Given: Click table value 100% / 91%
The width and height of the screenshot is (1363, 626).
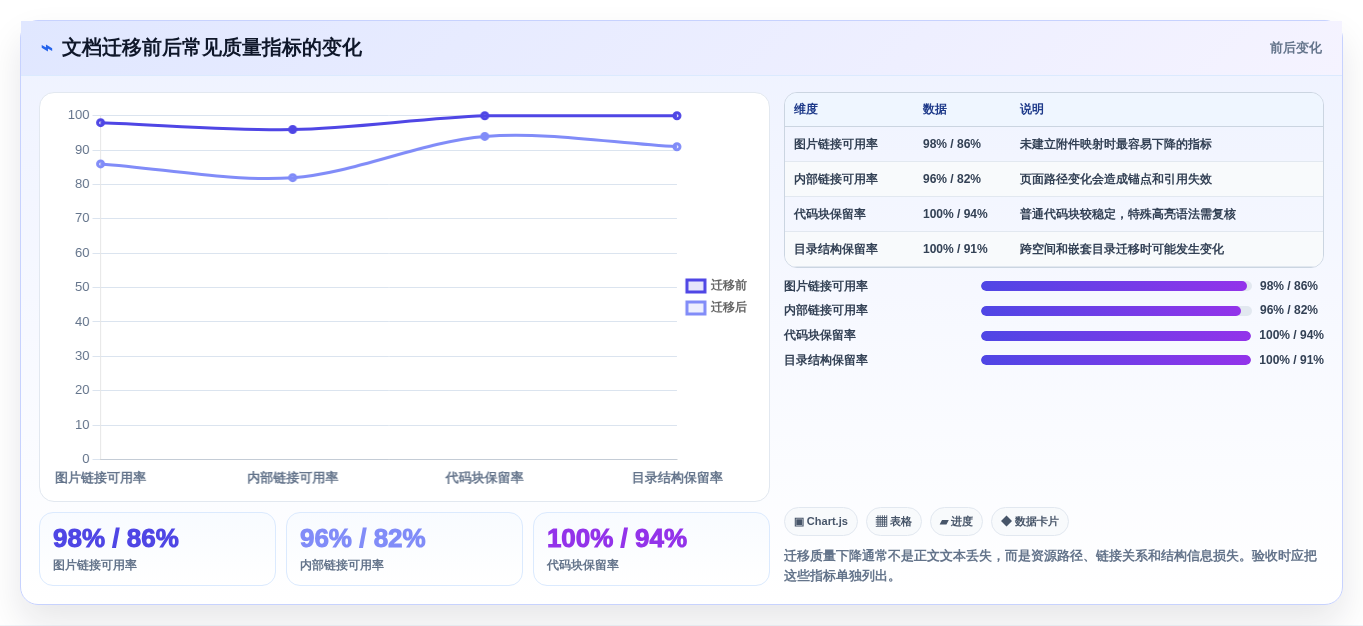Looking at the screenshot, I should [x=955, y=250].
